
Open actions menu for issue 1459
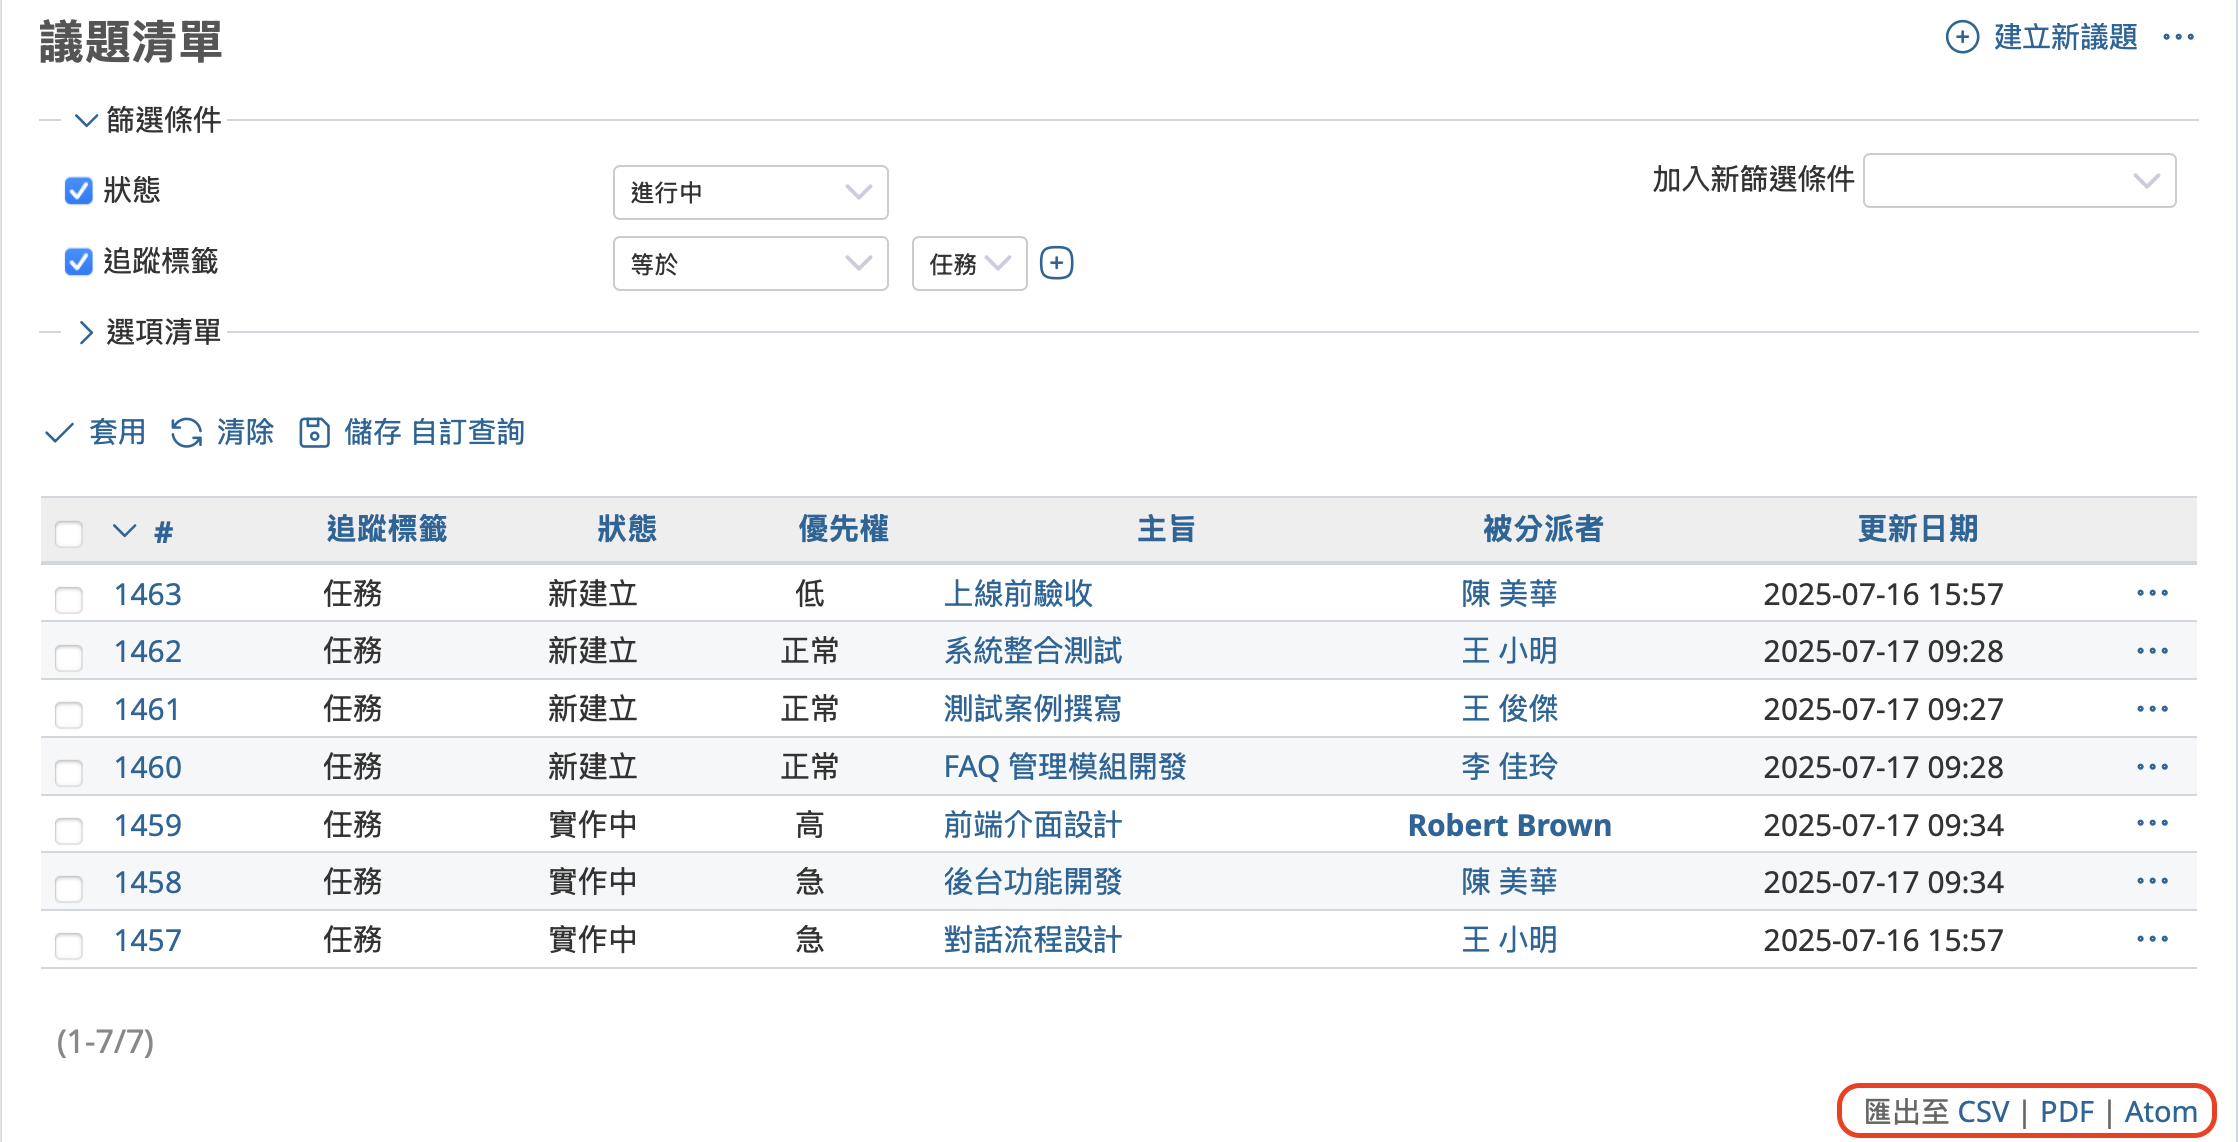[x=2151, y=823]
